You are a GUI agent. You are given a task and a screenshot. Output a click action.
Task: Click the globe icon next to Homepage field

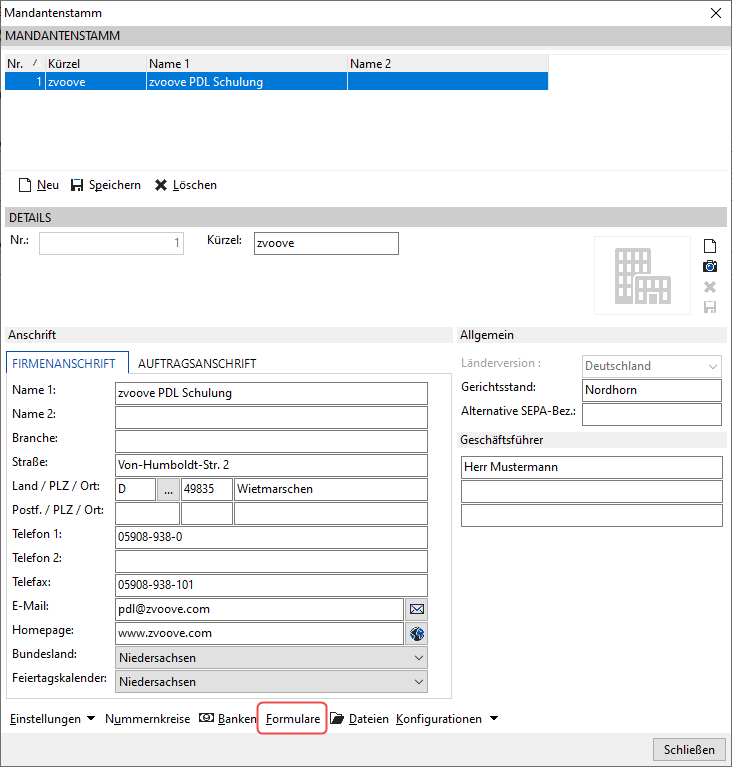click(x=417, y=633)
